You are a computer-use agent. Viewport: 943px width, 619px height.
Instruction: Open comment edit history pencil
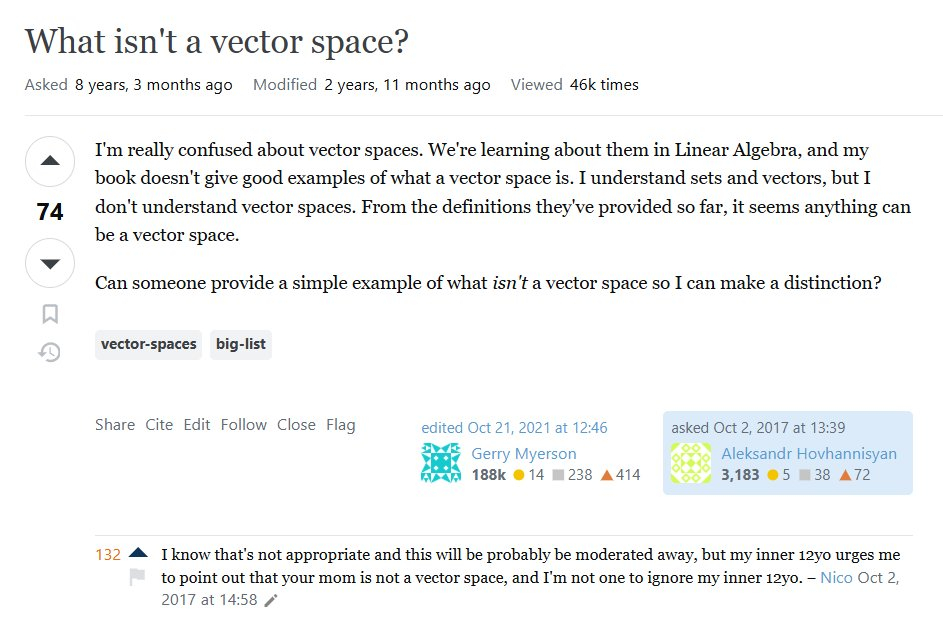[271, 601]
